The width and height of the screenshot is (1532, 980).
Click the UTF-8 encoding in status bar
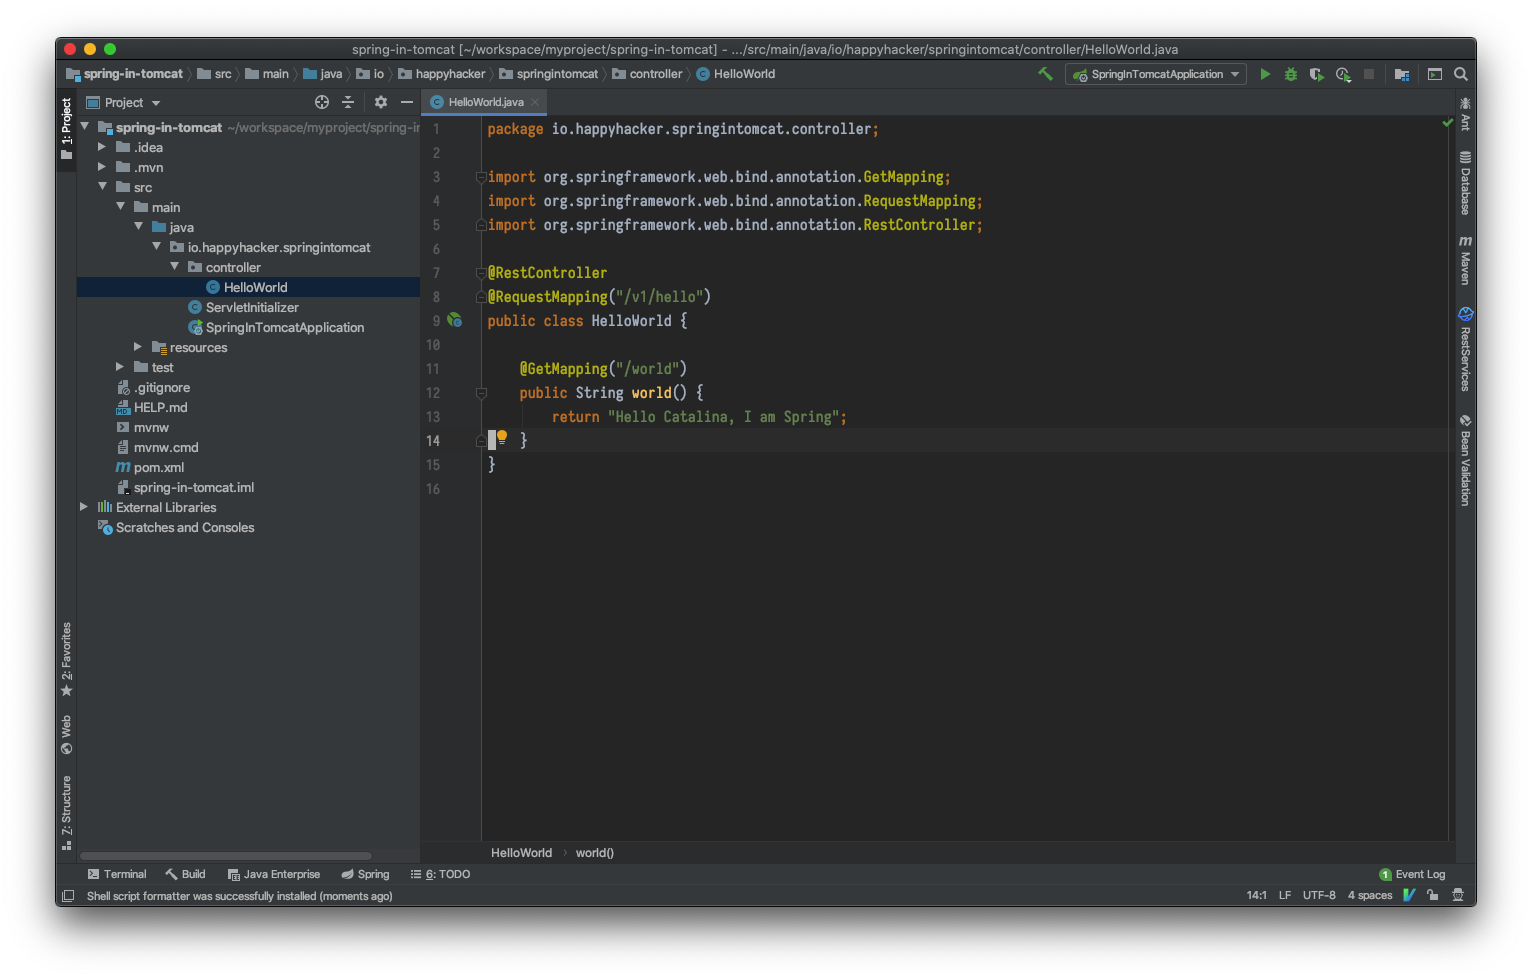(1319, 895)
